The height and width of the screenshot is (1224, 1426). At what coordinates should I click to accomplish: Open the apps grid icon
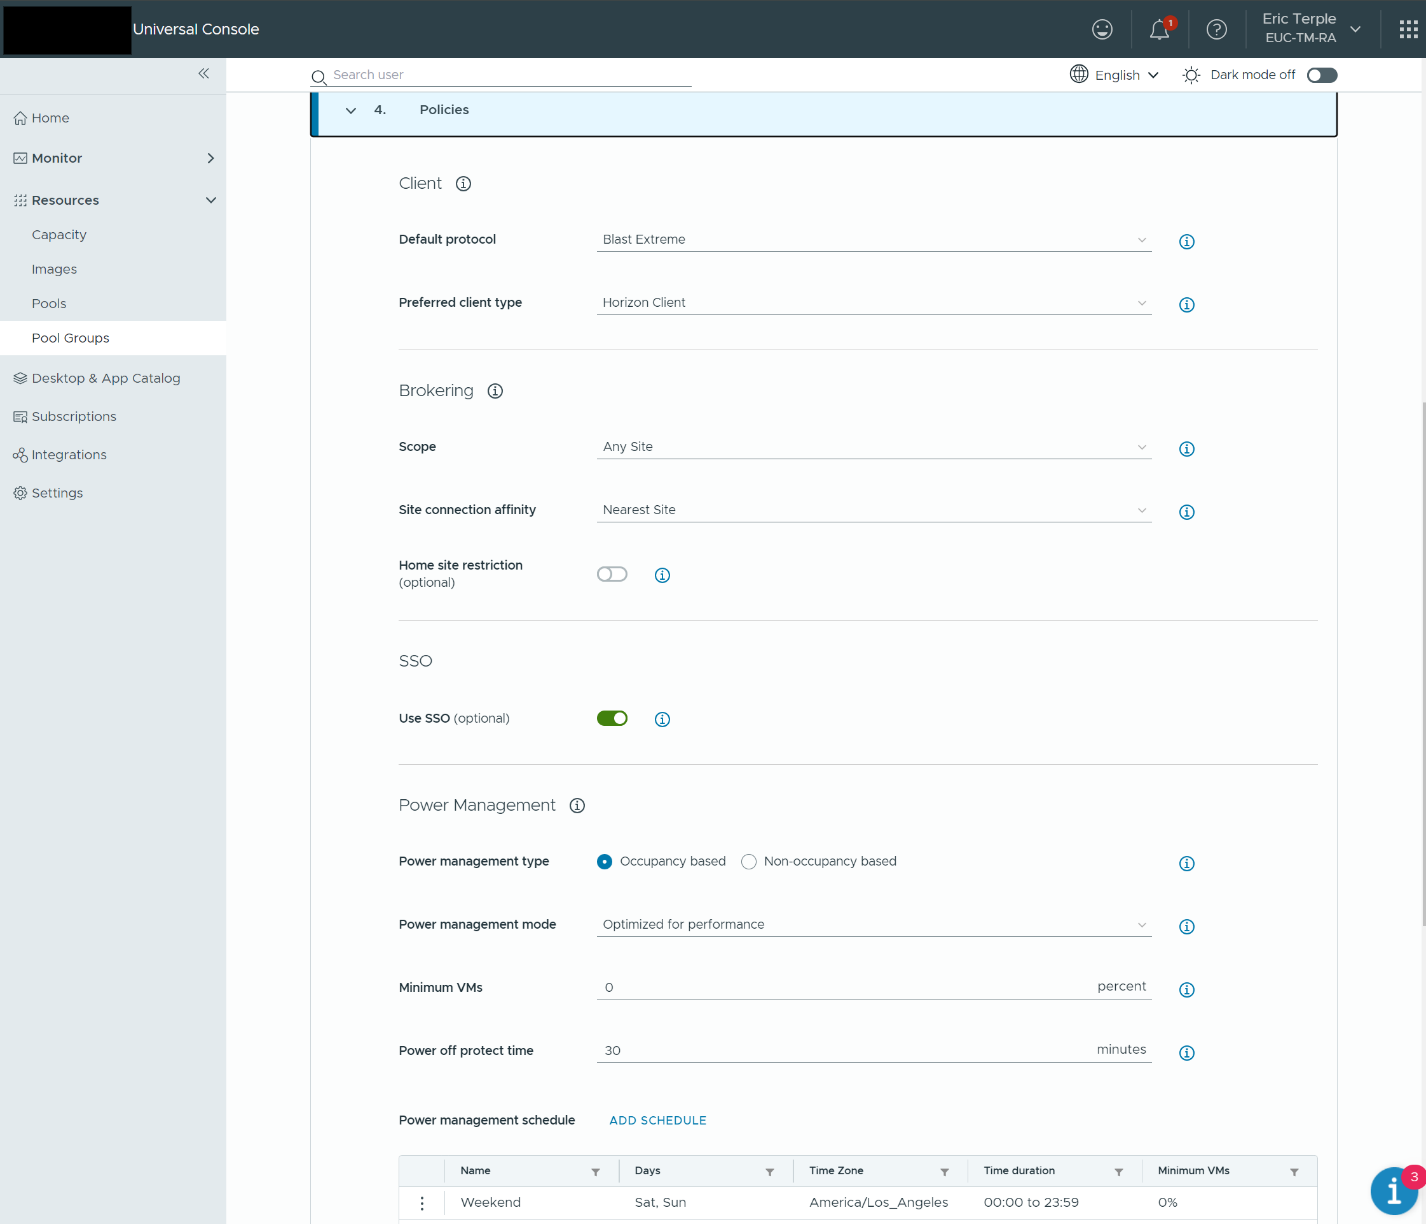(1408, 30)
